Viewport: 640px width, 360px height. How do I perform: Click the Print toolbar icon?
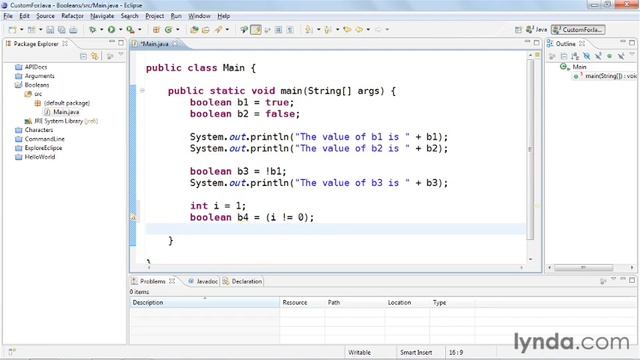[x=73, y=29]
